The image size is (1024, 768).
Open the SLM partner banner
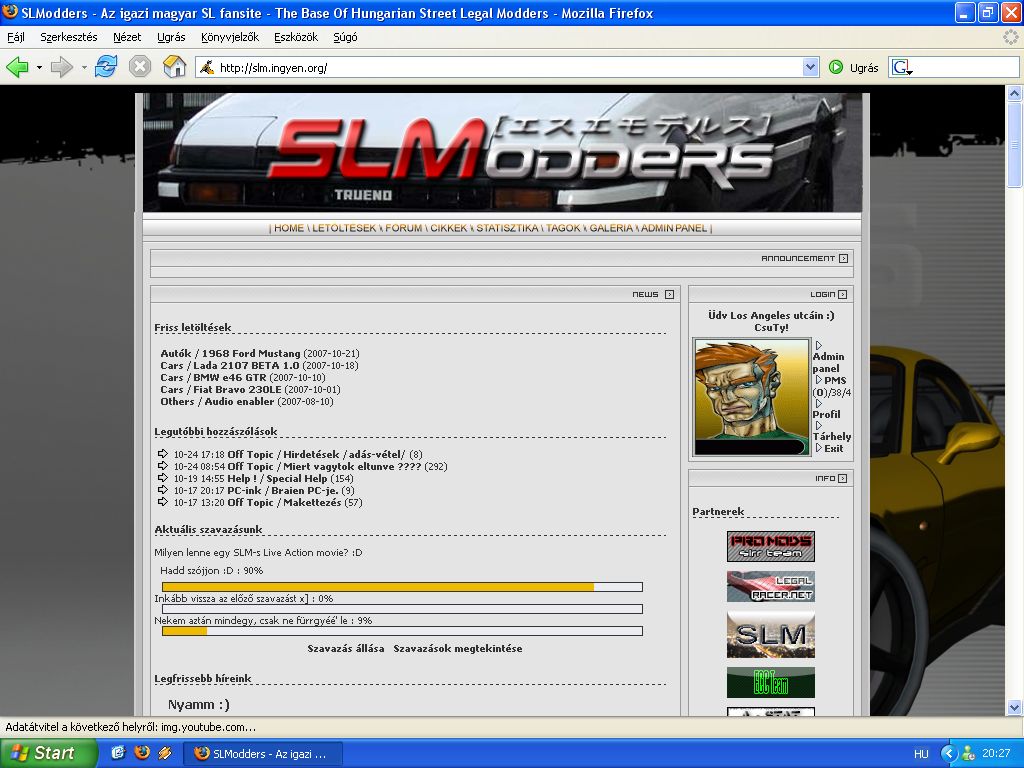pyautogui.click(x=771, y=634)
